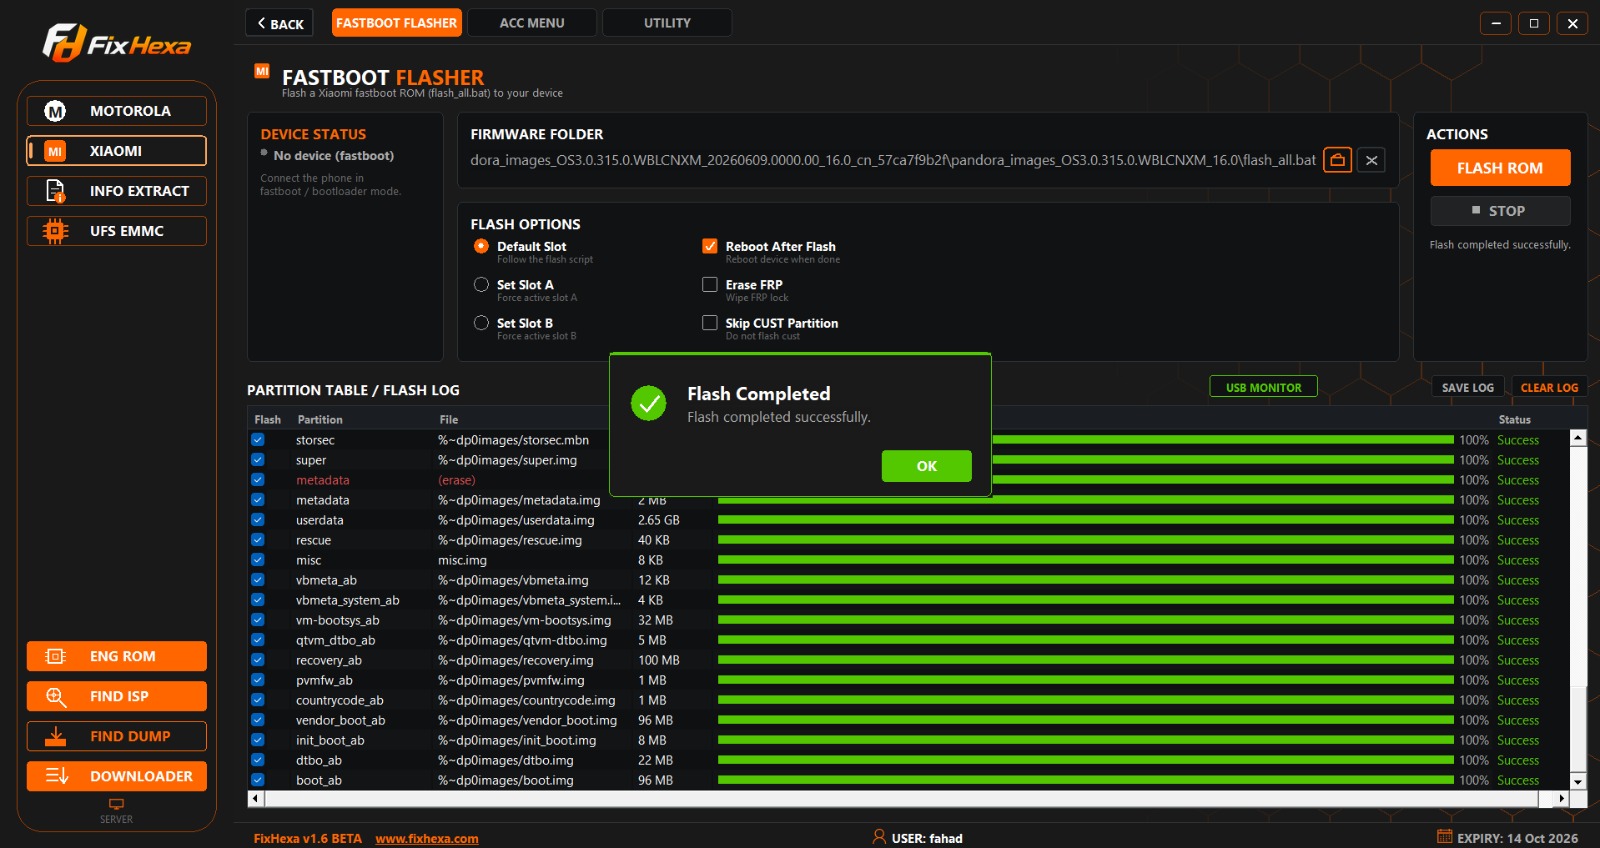Click the firmware folder path field

[x=892, y=160]
